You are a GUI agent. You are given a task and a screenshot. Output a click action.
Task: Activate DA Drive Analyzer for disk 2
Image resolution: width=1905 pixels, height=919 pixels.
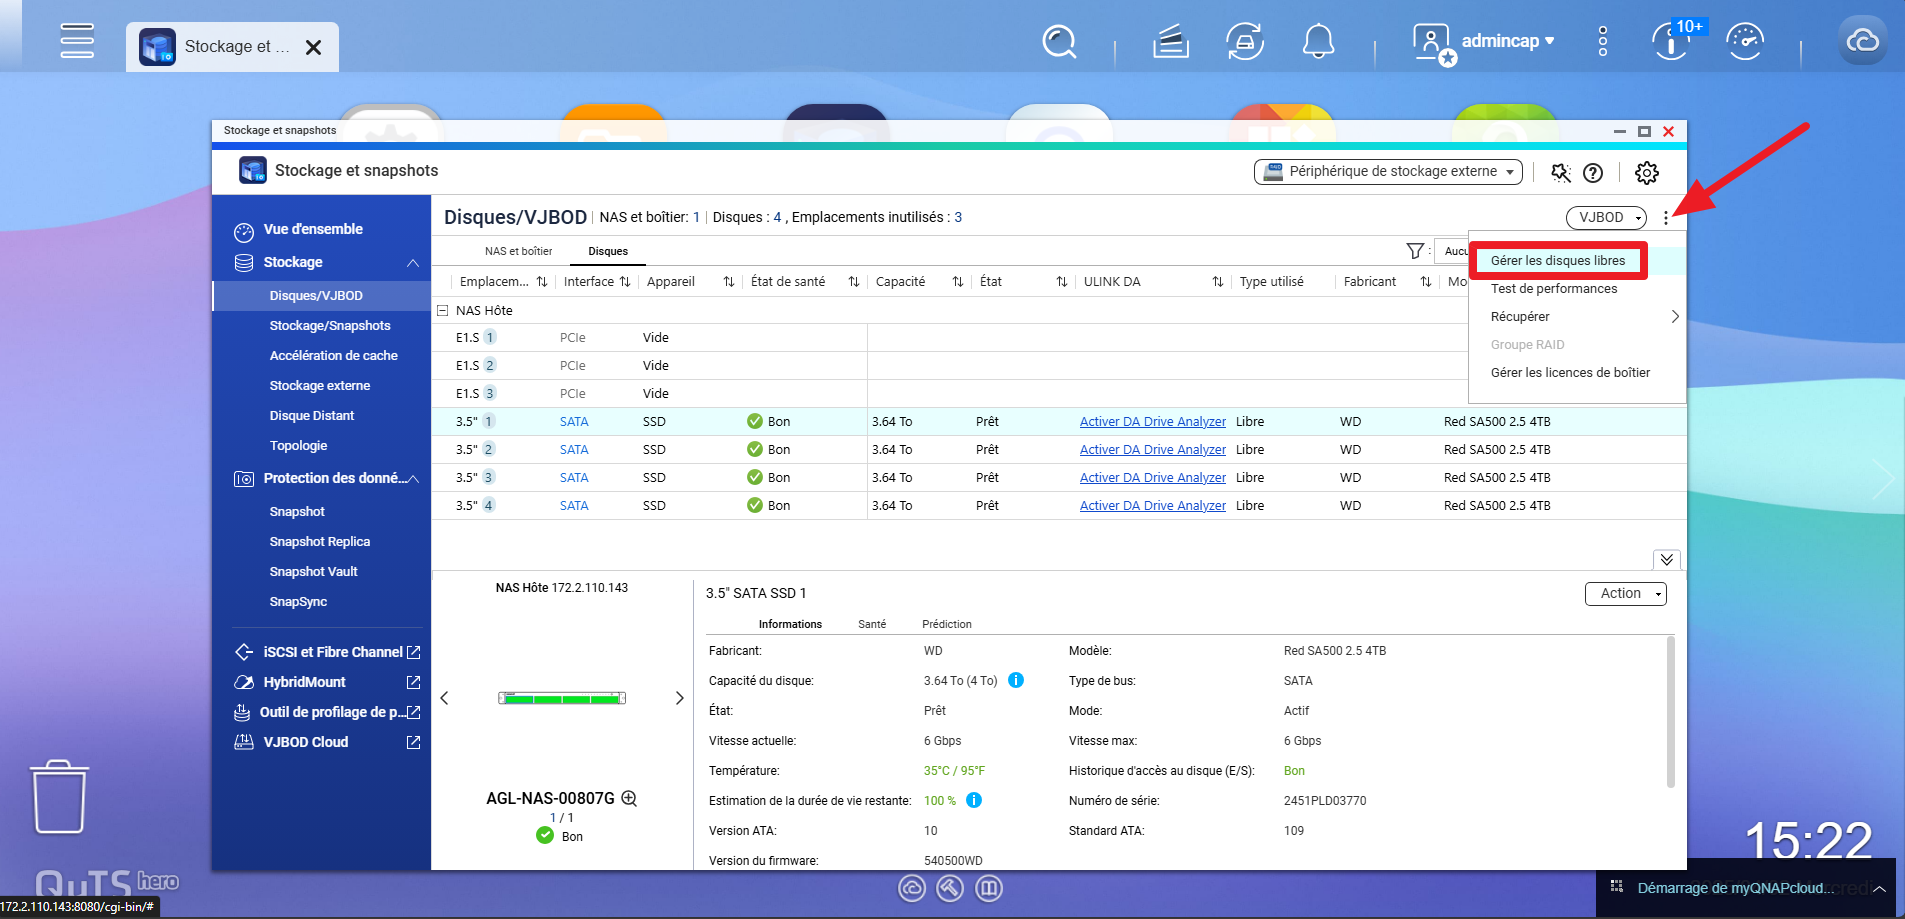(x=1153, y=450)
